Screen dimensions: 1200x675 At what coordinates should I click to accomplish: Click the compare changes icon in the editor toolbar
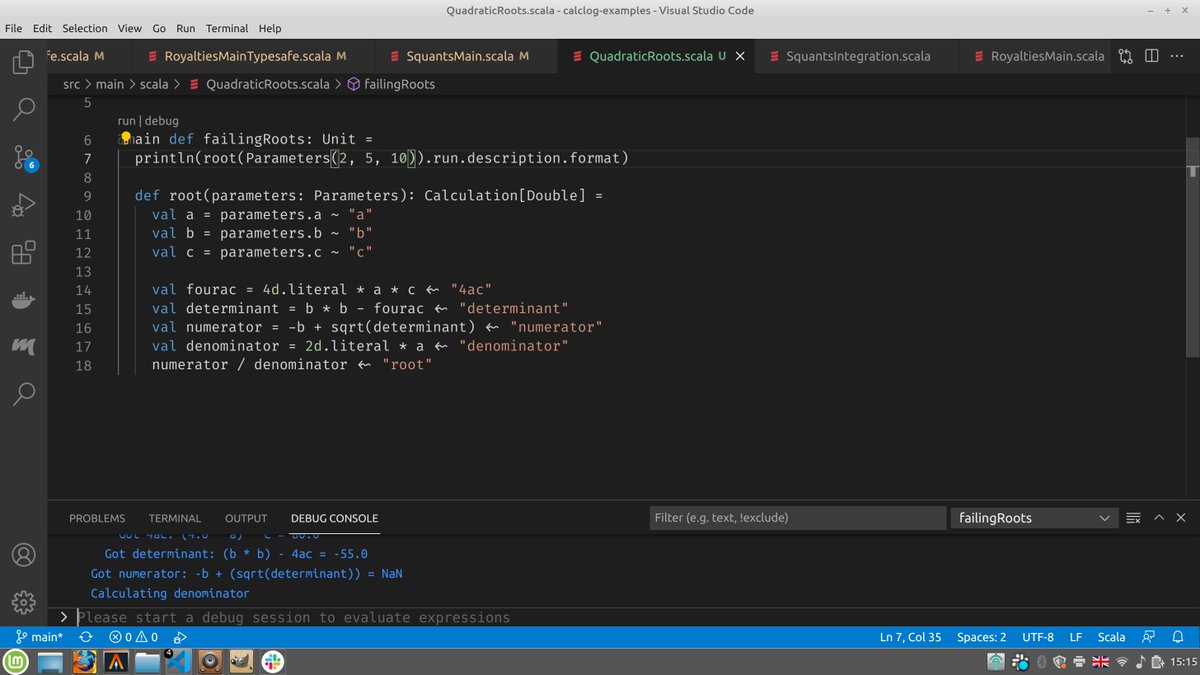tap(1126, 56)
